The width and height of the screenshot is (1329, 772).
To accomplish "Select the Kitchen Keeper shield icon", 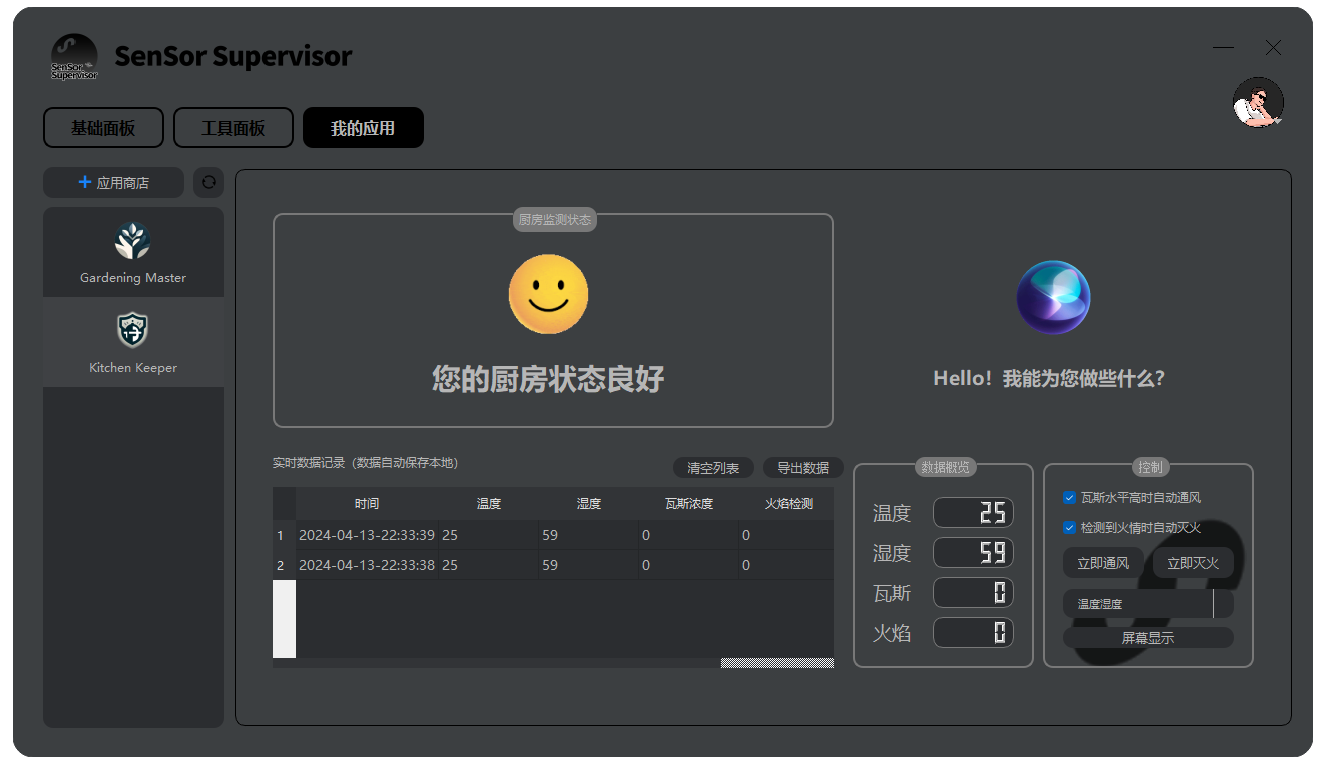I will (133, 330).
